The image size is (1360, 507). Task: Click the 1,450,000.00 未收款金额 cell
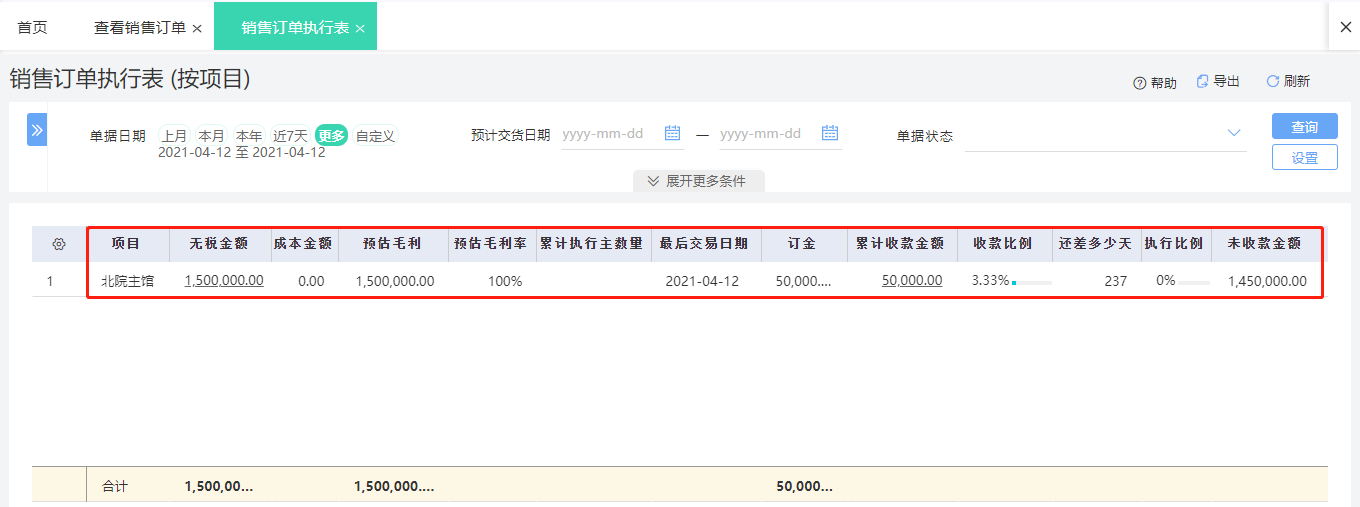point(1267,281)
